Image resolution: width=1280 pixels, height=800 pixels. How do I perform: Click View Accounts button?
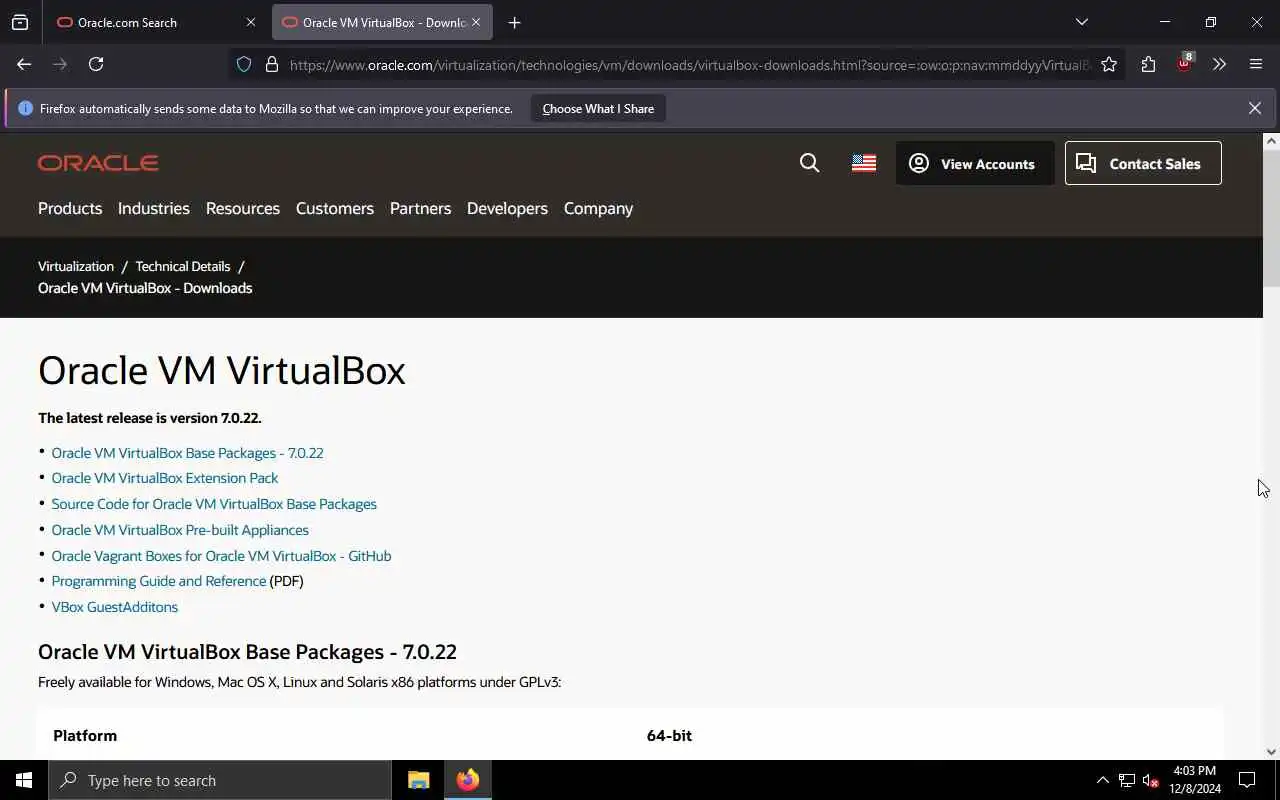pyautogui.click(x=975, y=163)
